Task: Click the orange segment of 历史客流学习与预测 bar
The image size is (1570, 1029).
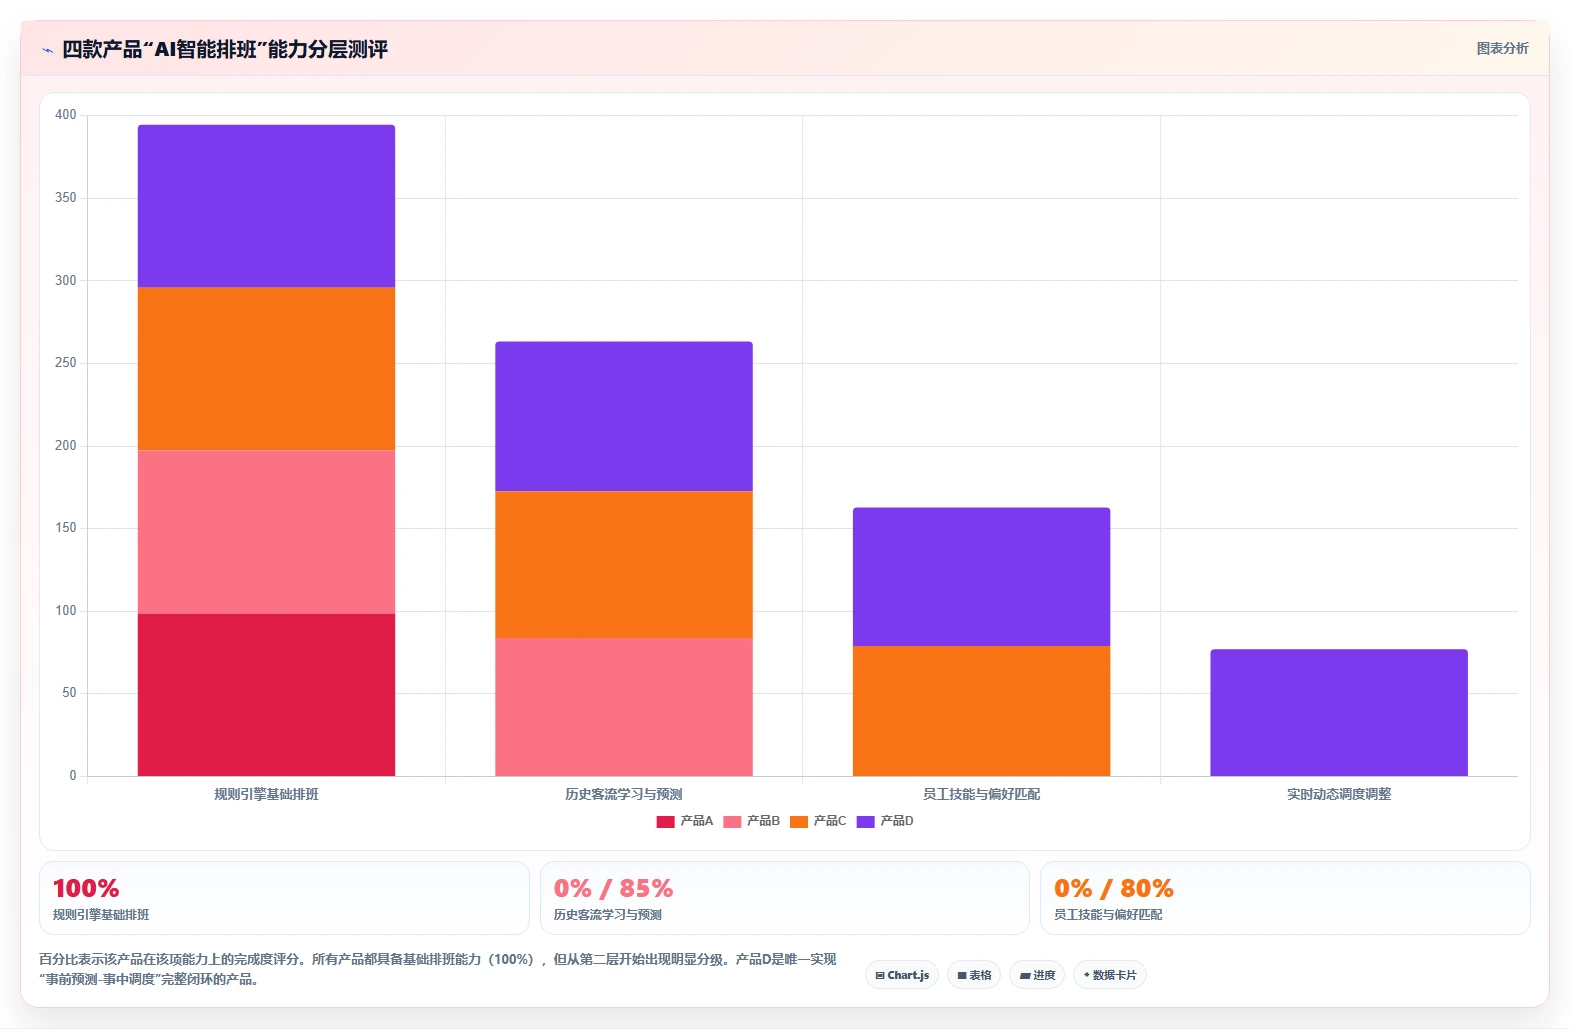Action: pyautogui.click(x=624, y=565)
